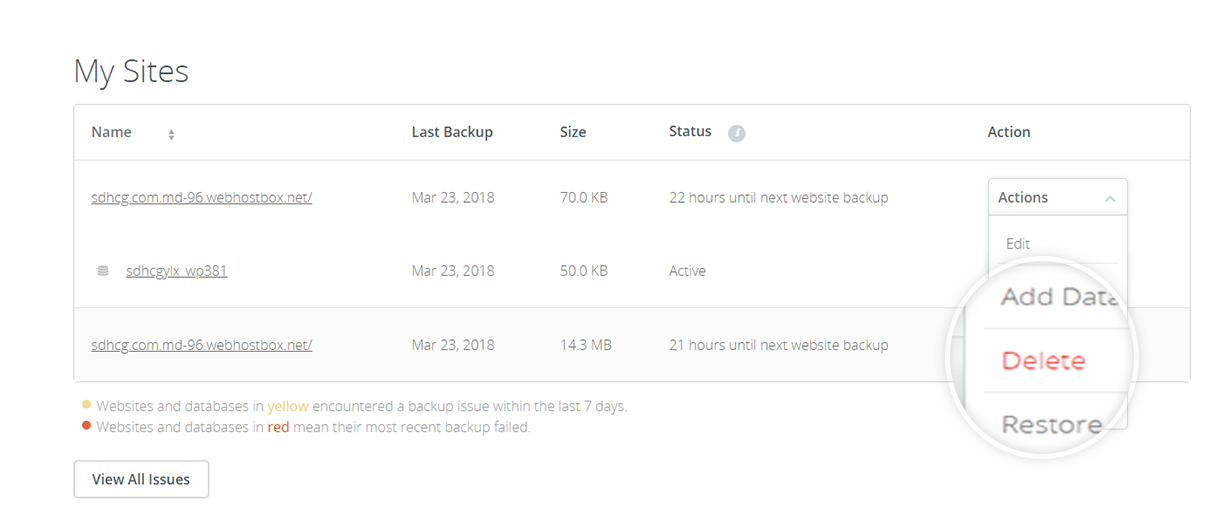
Task: Click the My Sites heading
Action: [131, 71]
